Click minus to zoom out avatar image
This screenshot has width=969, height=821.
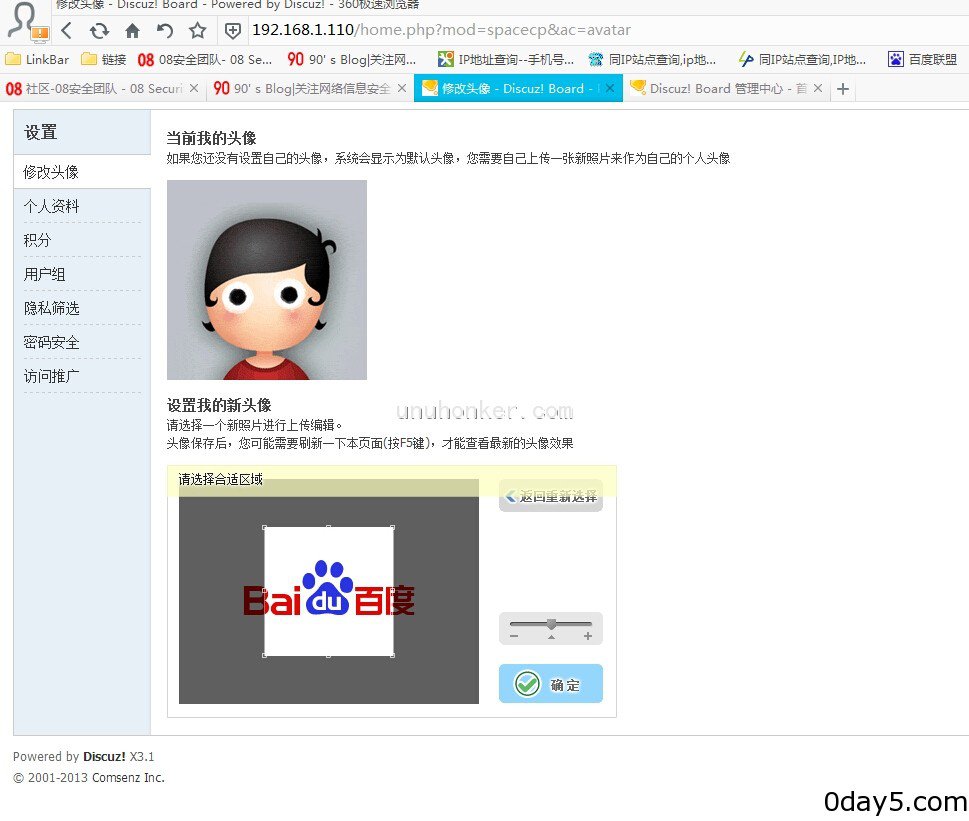click(x=513, y=636)
